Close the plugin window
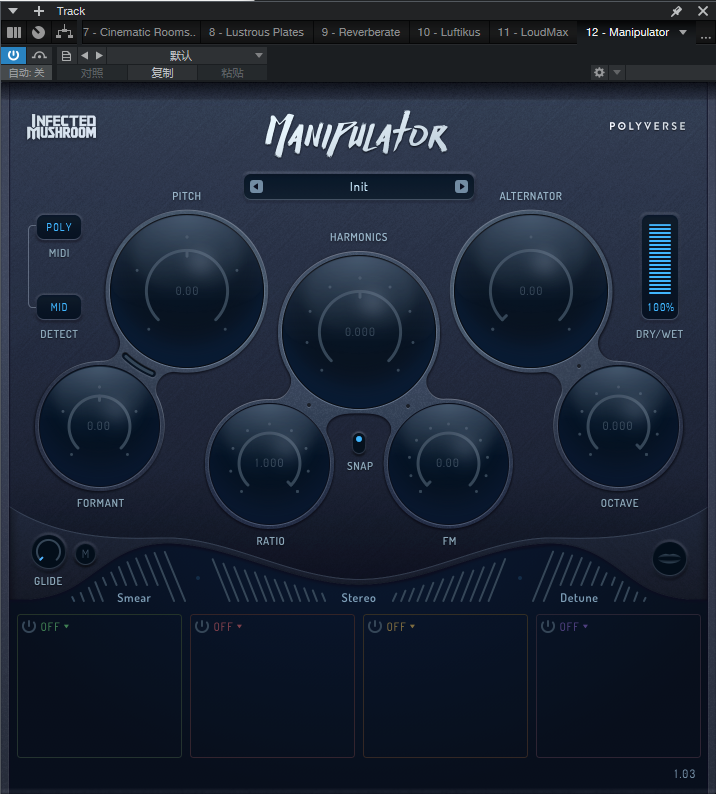The image size is (716, 794). pos(703,11)
